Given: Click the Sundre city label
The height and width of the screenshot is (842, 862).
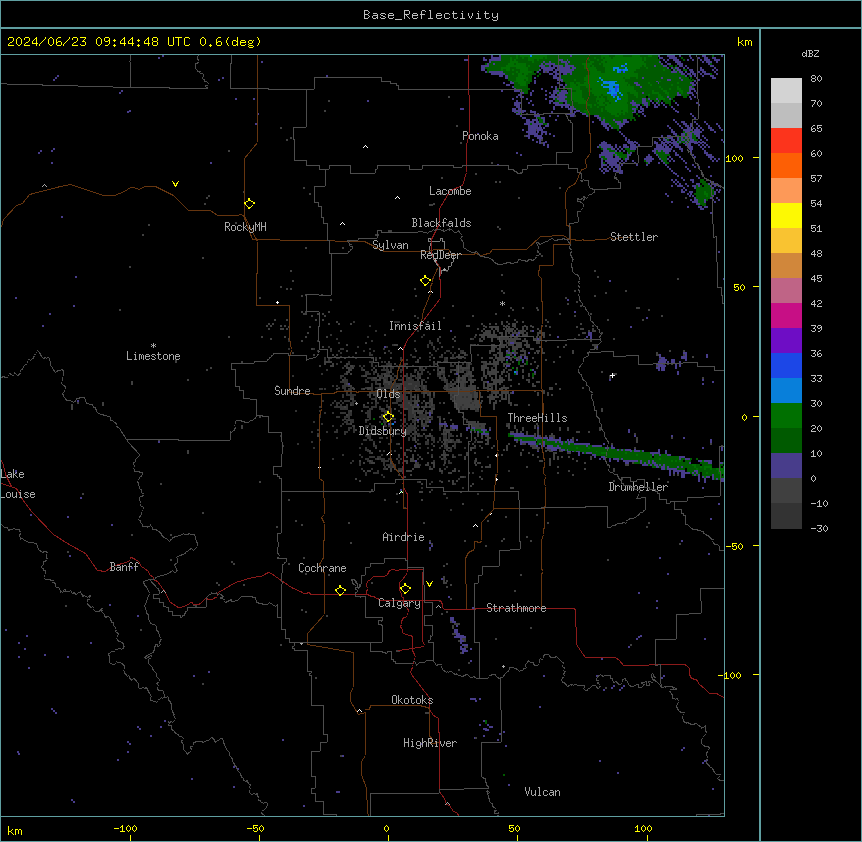Looking at the screenshot, I should 292,391.
